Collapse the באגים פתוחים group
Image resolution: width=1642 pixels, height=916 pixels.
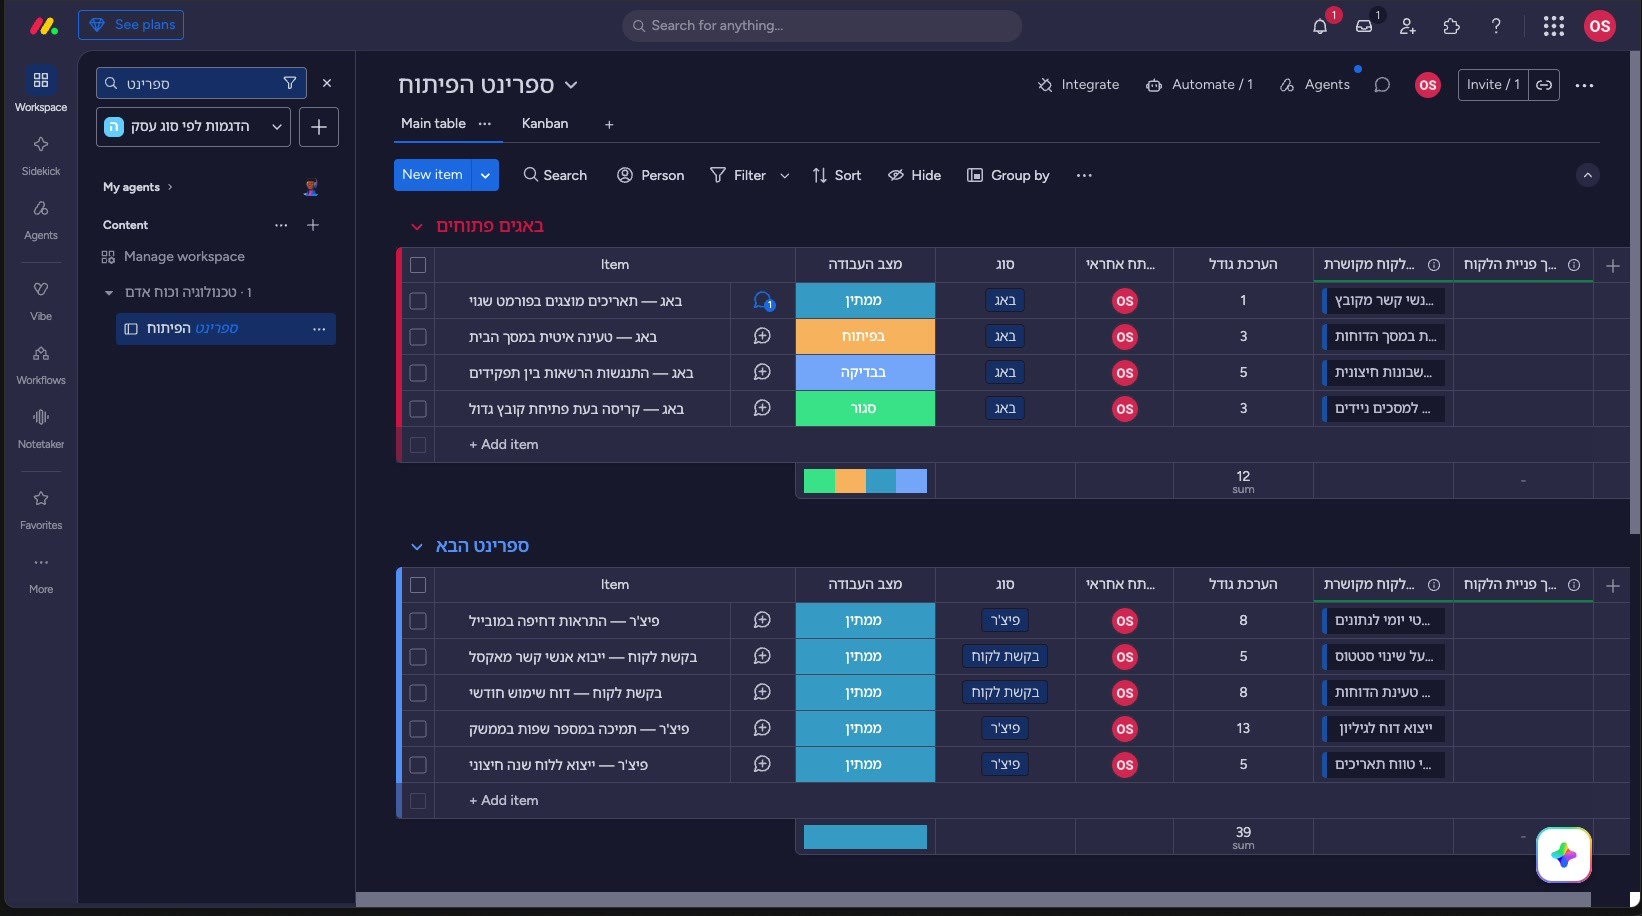[x=417, y=227]
